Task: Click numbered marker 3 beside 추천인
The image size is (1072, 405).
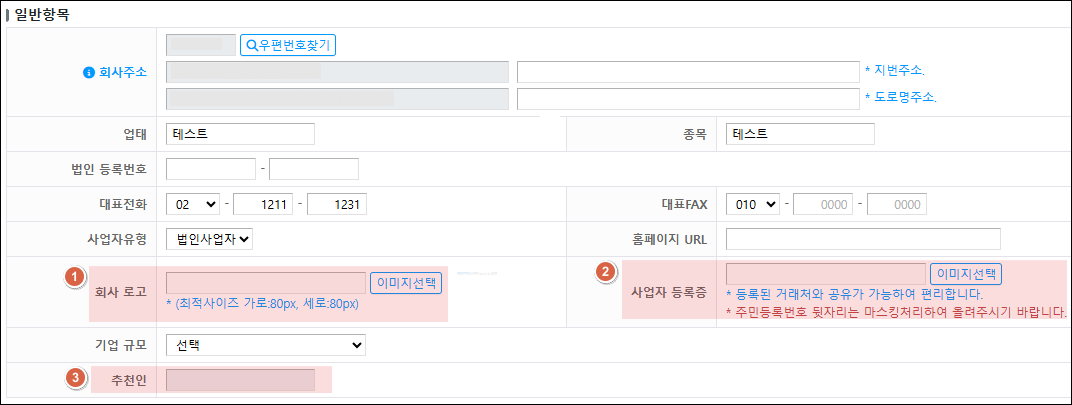Action: (x=73, y=378)
